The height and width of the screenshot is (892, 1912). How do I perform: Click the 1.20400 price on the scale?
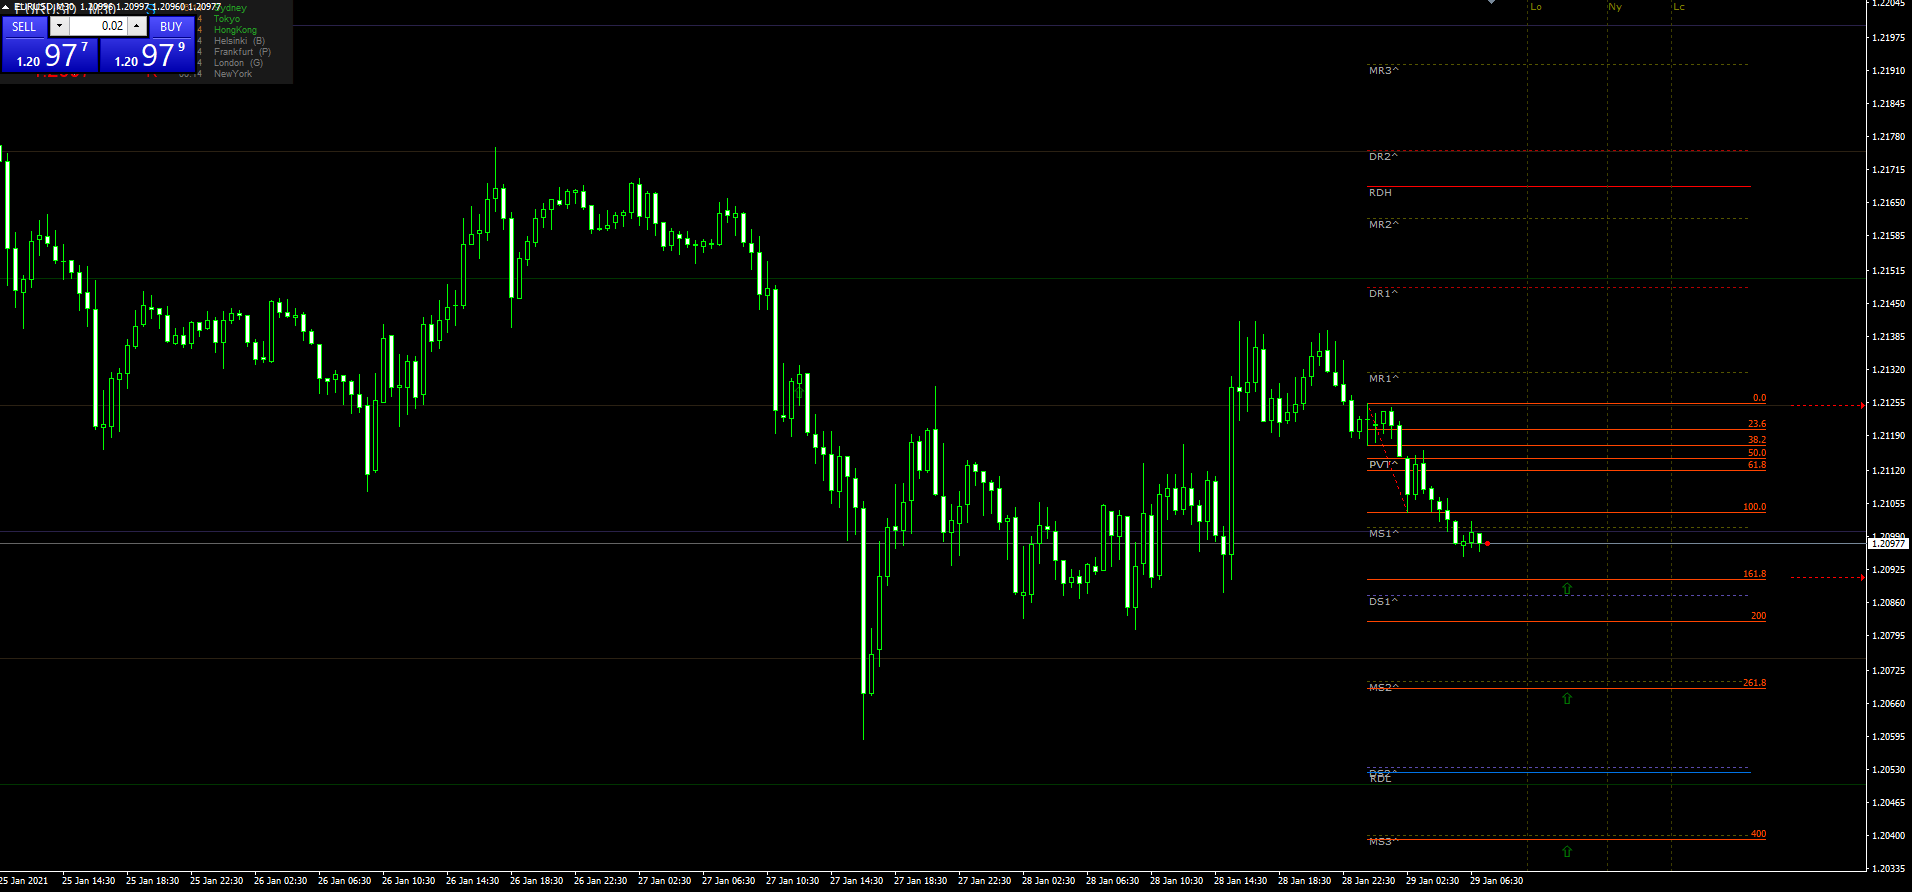pos(1888,836)
